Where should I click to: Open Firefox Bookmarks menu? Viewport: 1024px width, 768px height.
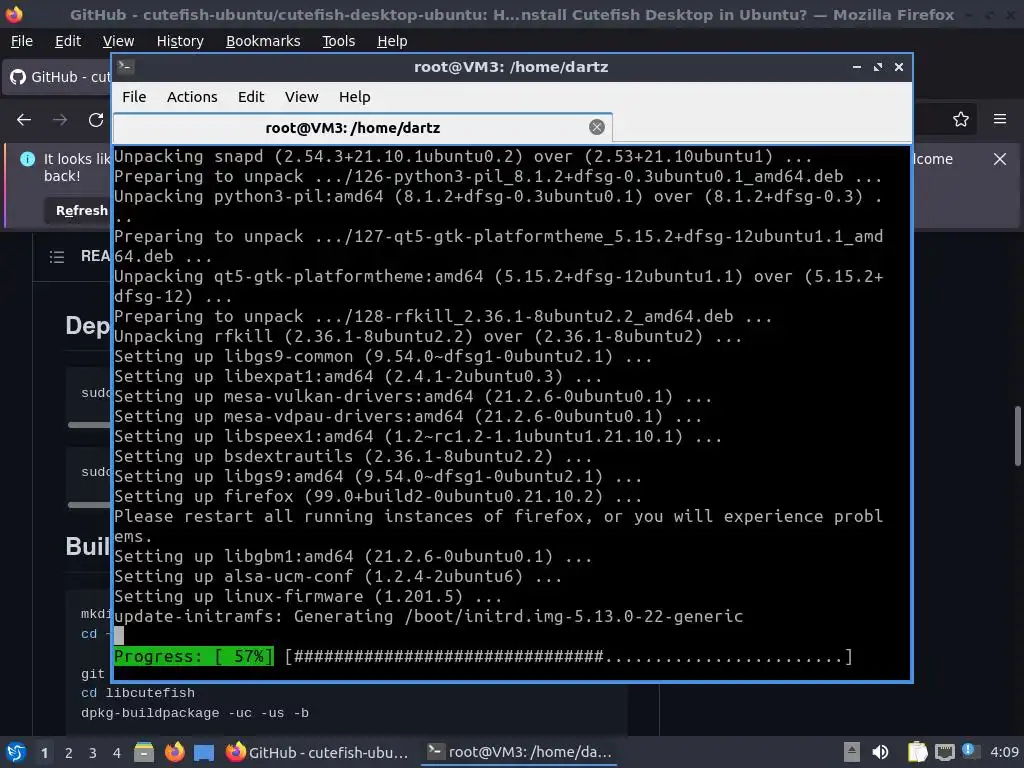tap(263, 41)
